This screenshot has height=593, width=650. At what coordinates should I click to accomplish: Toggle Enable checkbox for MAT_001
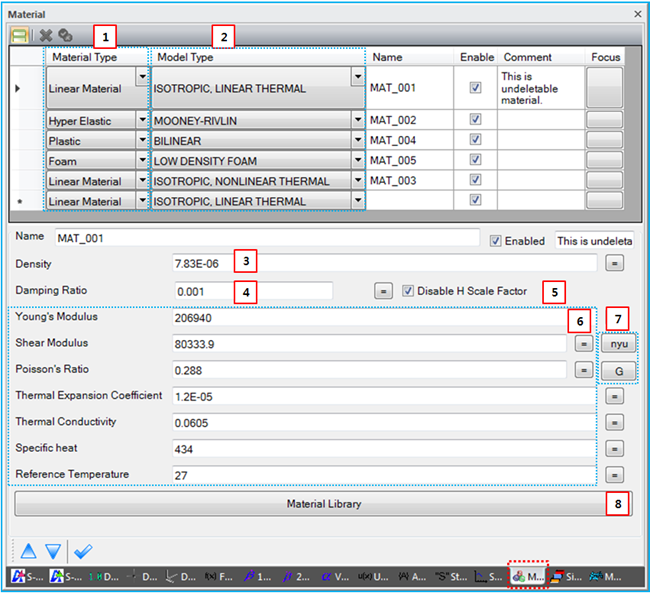(x=475, y=87)
